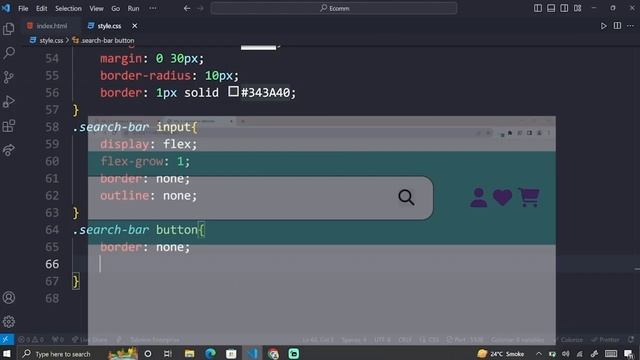This screenshot has width=640, height=360.
Task: Show hidden system tray icons chevron
Action: click(x=539, y=353)
